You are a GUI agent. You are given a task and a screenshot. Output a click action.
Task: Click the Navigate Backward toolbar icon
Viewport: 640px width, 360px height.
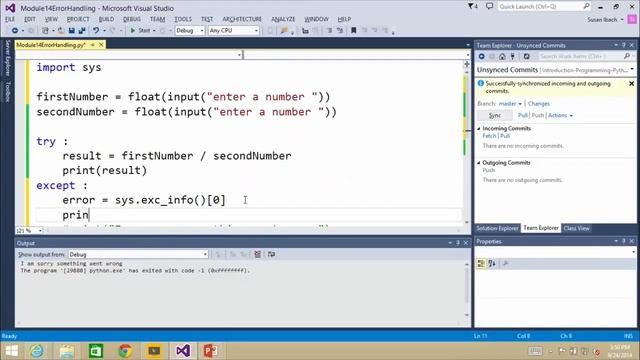[15, 31]
